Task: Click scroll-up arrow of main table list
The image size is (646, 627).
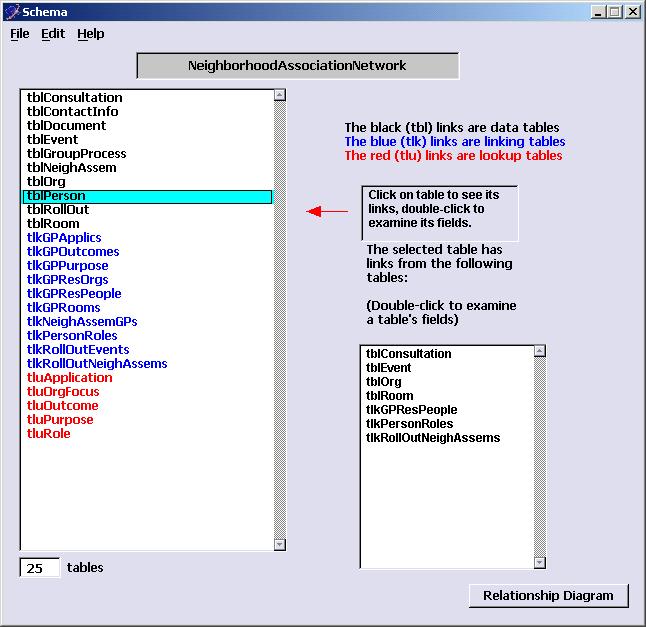Action: pyautogui.click(x=280, y=96)
